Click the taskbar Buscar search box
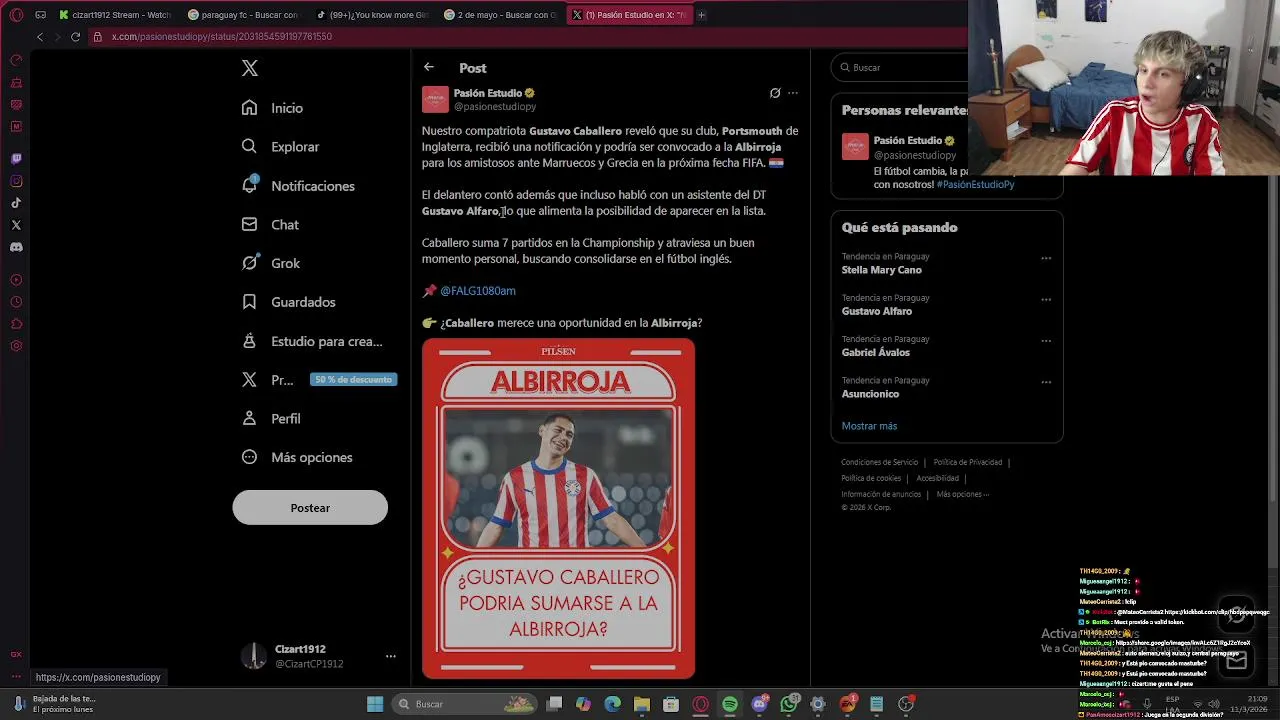Screen dimensions: 1280x720 (465, 704)
